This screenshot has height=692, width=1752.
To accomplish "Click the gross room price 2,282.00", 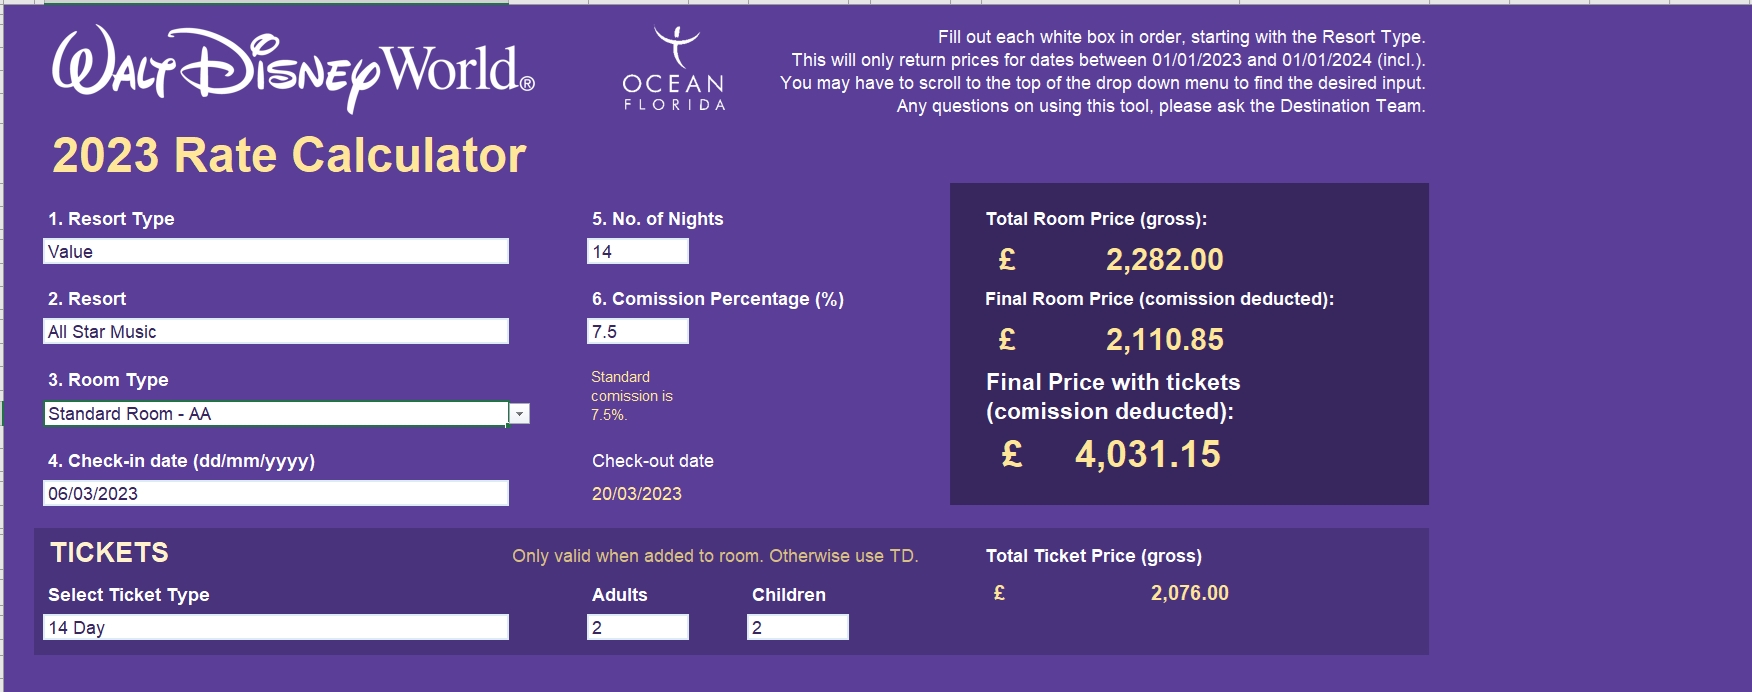I will coord(1164,260).
